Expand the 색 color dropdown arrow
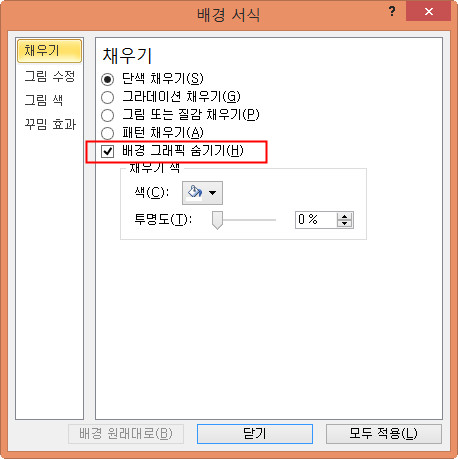 (x=212, y=193)
